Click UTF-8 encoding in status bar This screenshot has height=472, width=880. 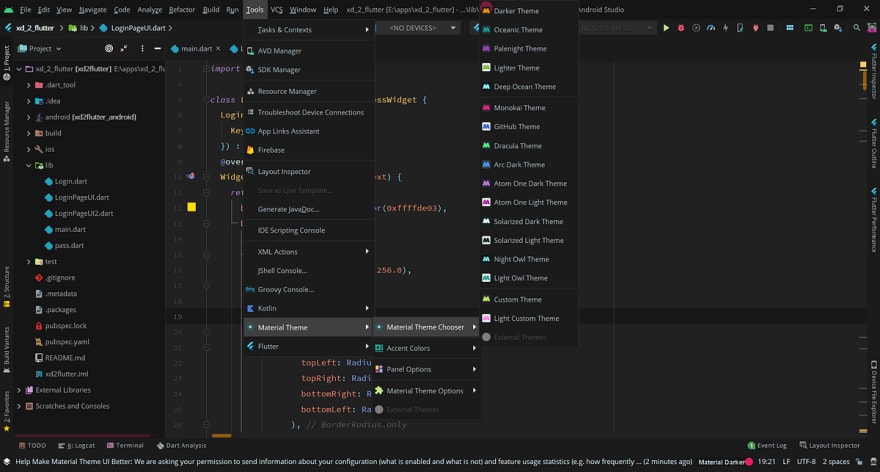click(x=806, y=462)
